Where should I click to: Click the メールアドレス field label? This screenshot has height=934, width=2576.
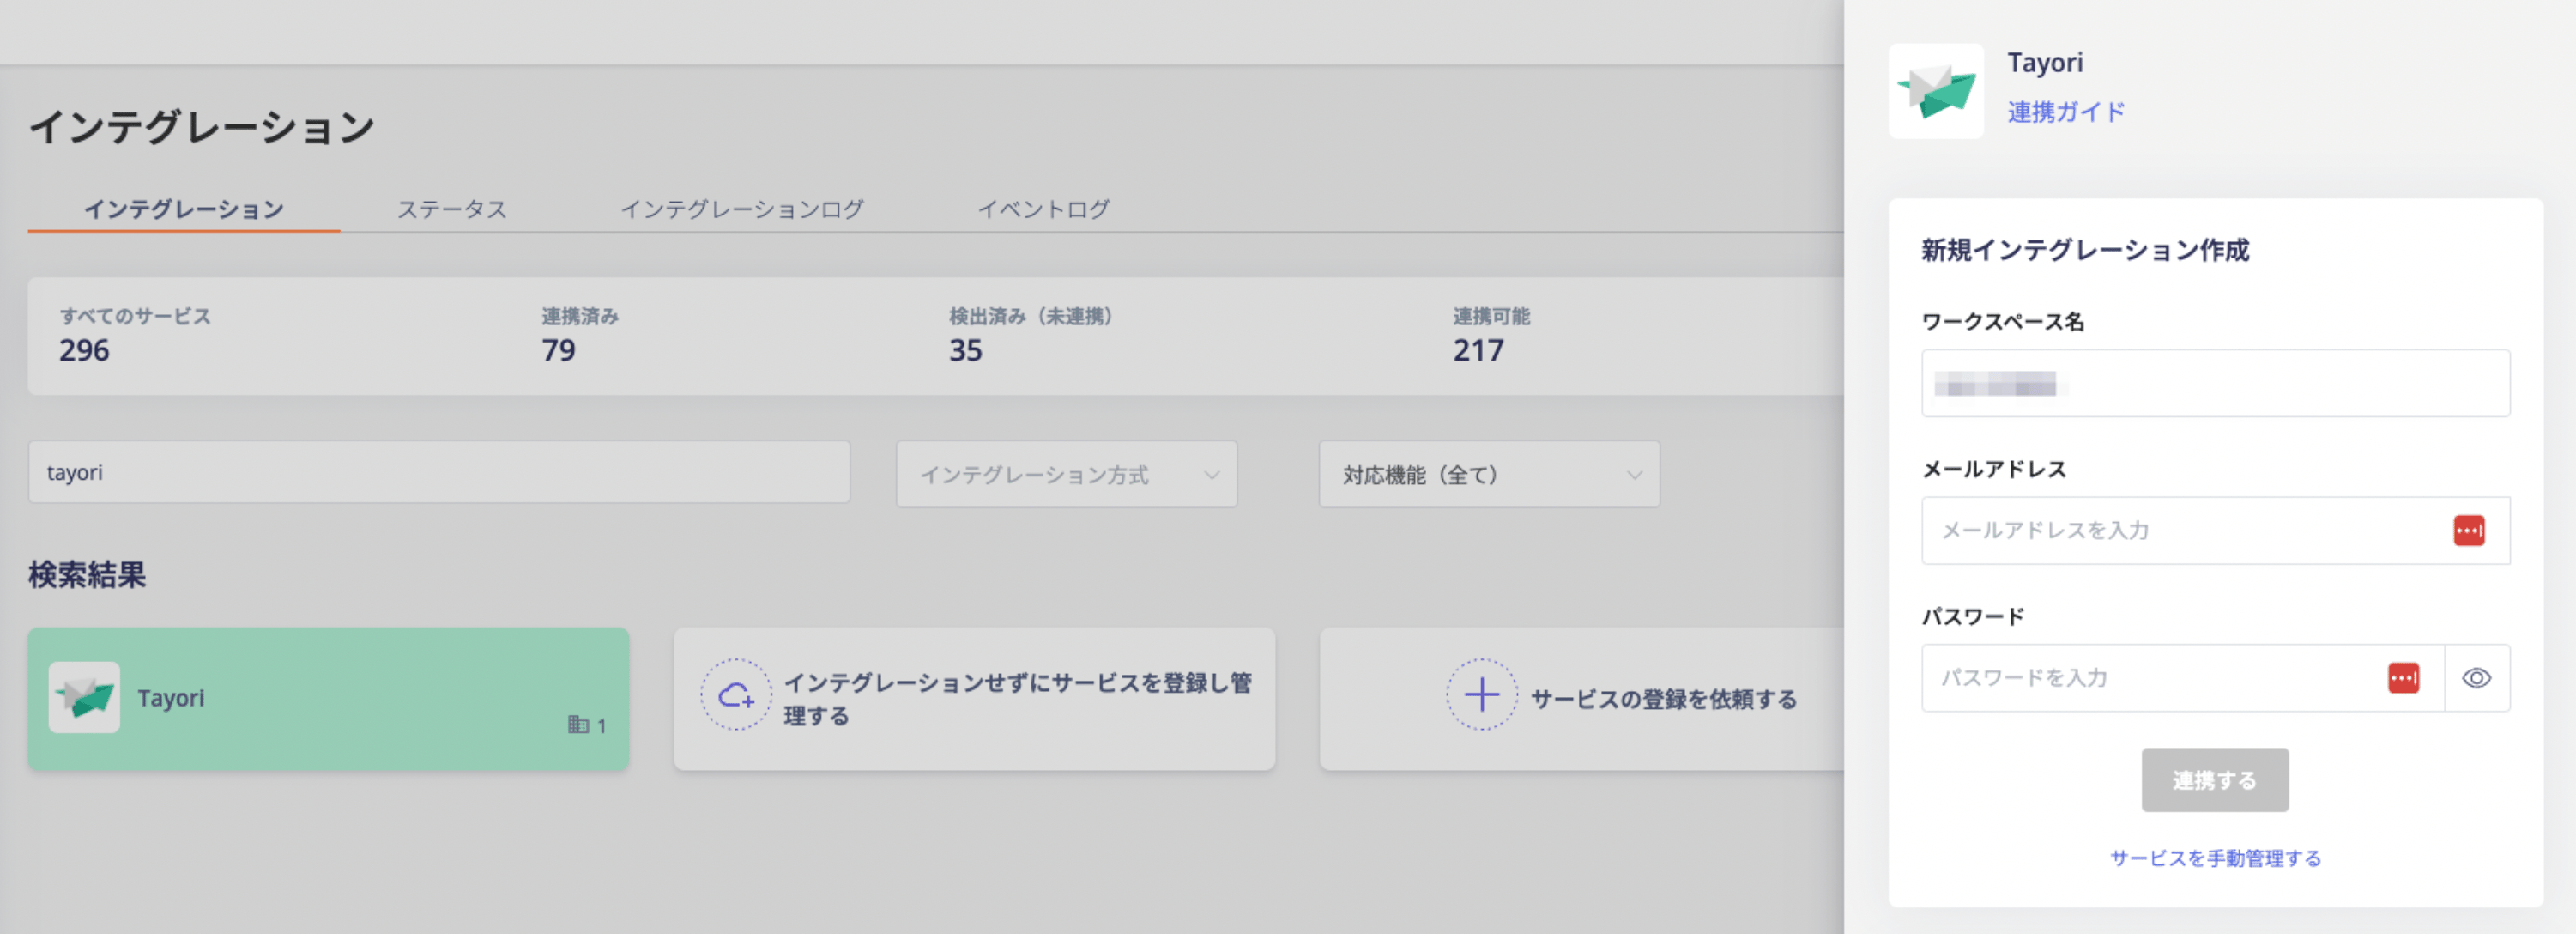click(x=1994, y=469)
